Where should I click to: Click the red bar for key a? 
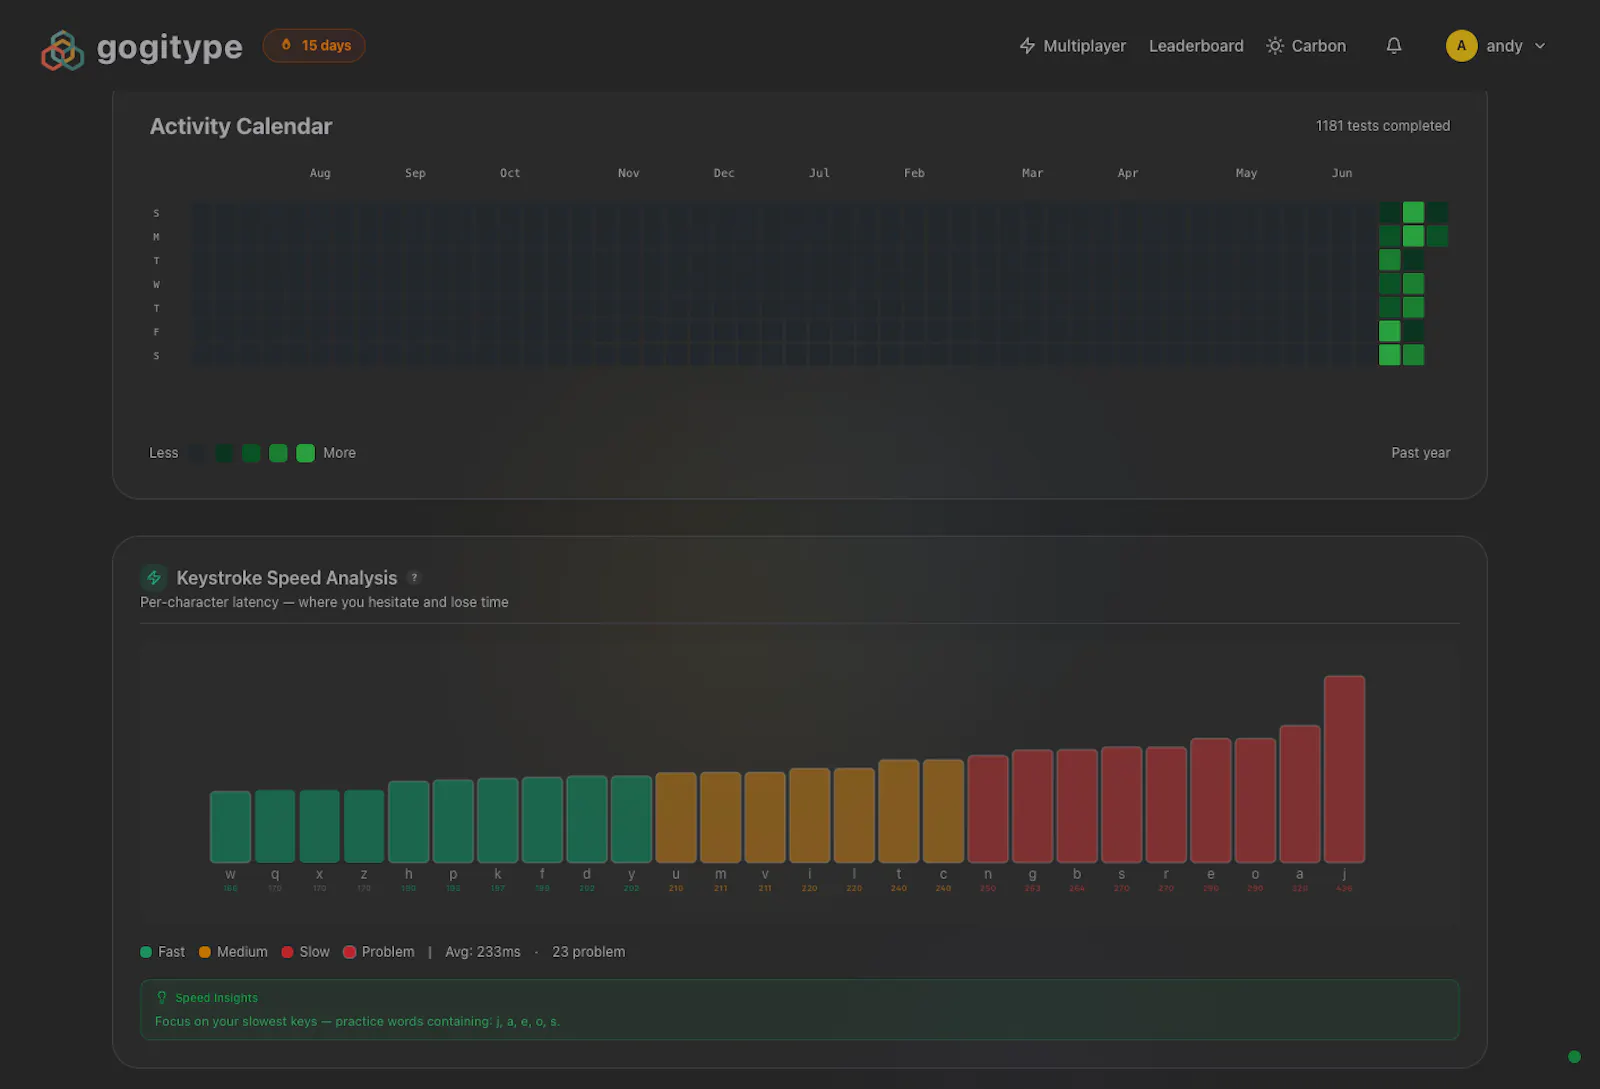tap(1300, 794)
